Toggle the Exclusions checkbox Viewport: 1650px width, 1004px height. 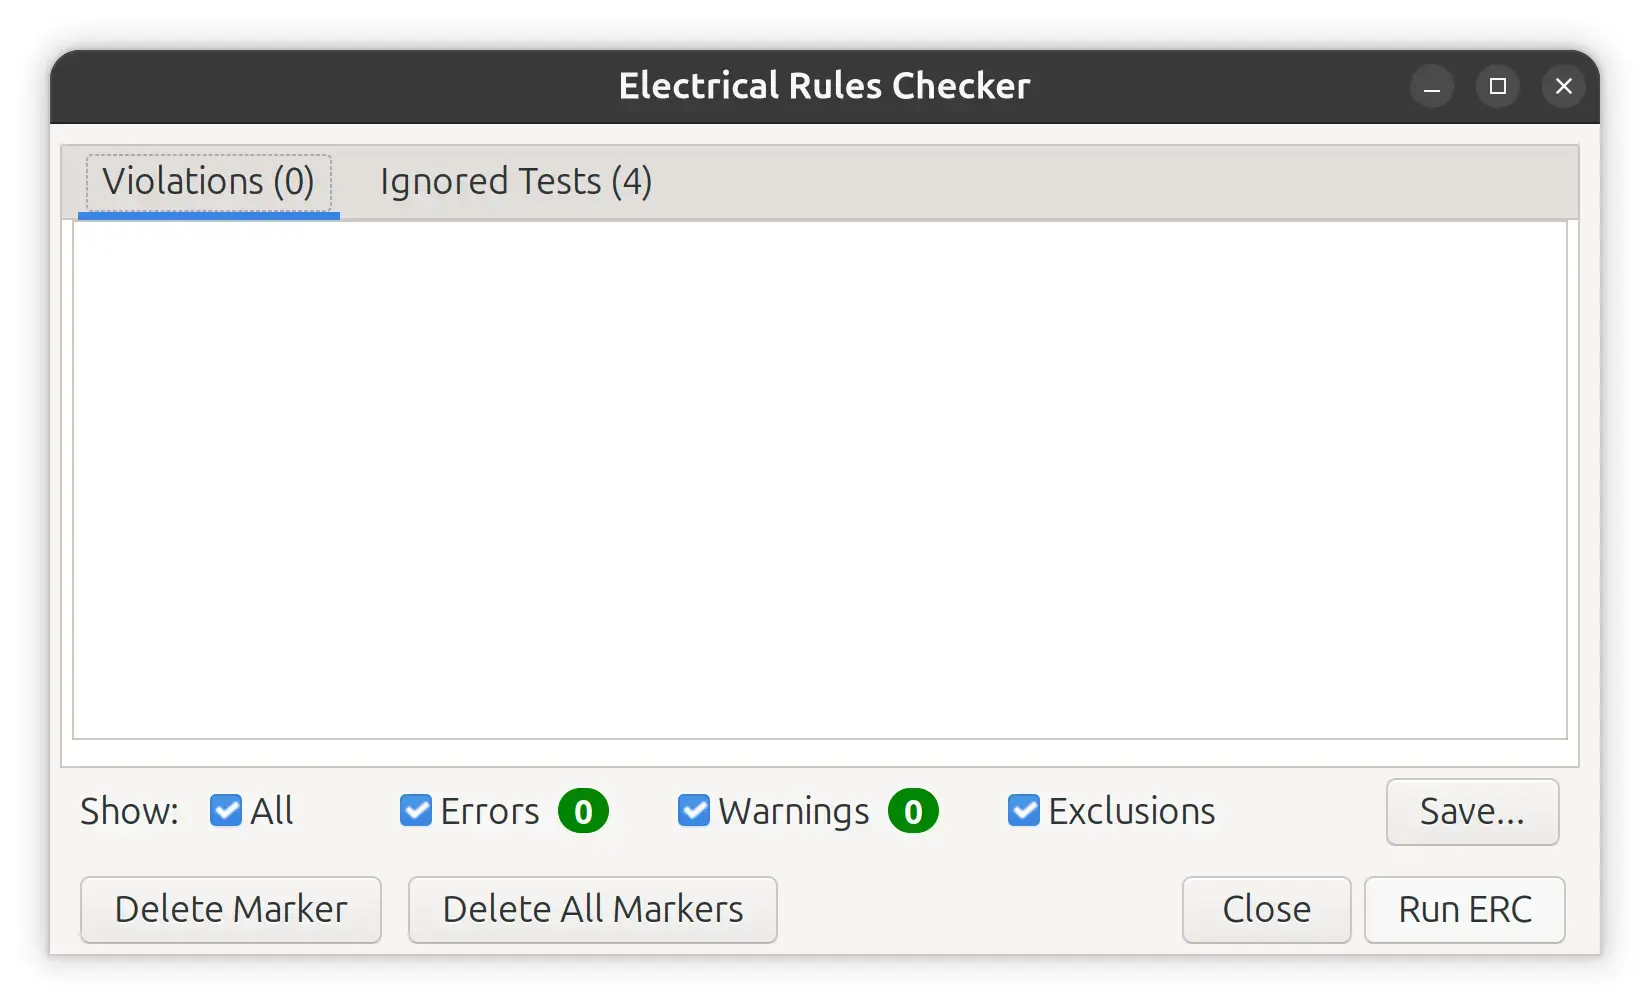click(x=1024, y=810)
